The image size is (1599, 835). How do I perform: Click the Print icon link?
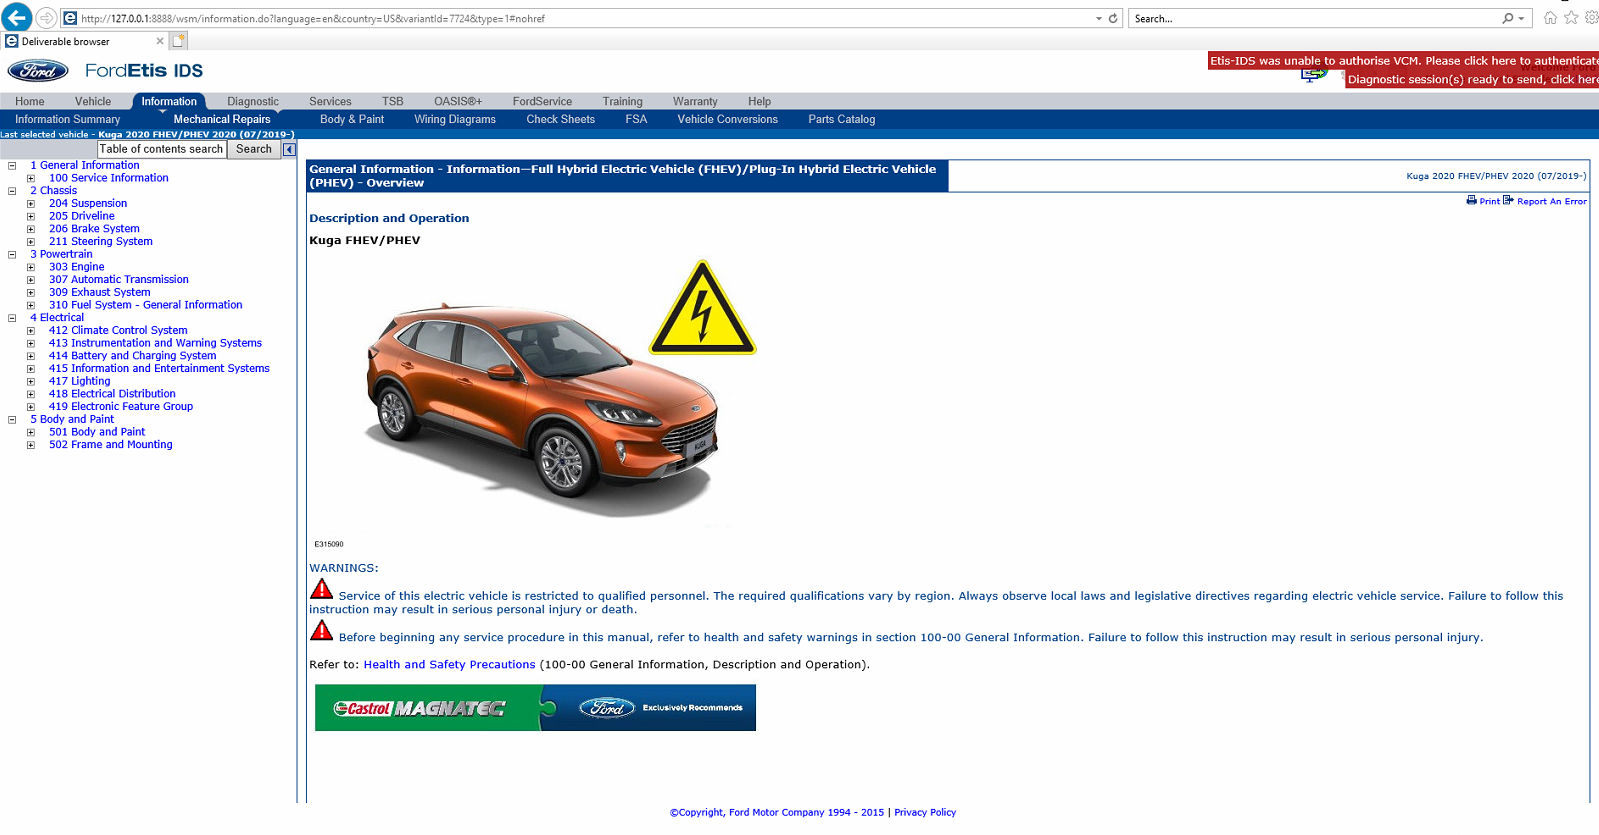tap(1472, 201)
